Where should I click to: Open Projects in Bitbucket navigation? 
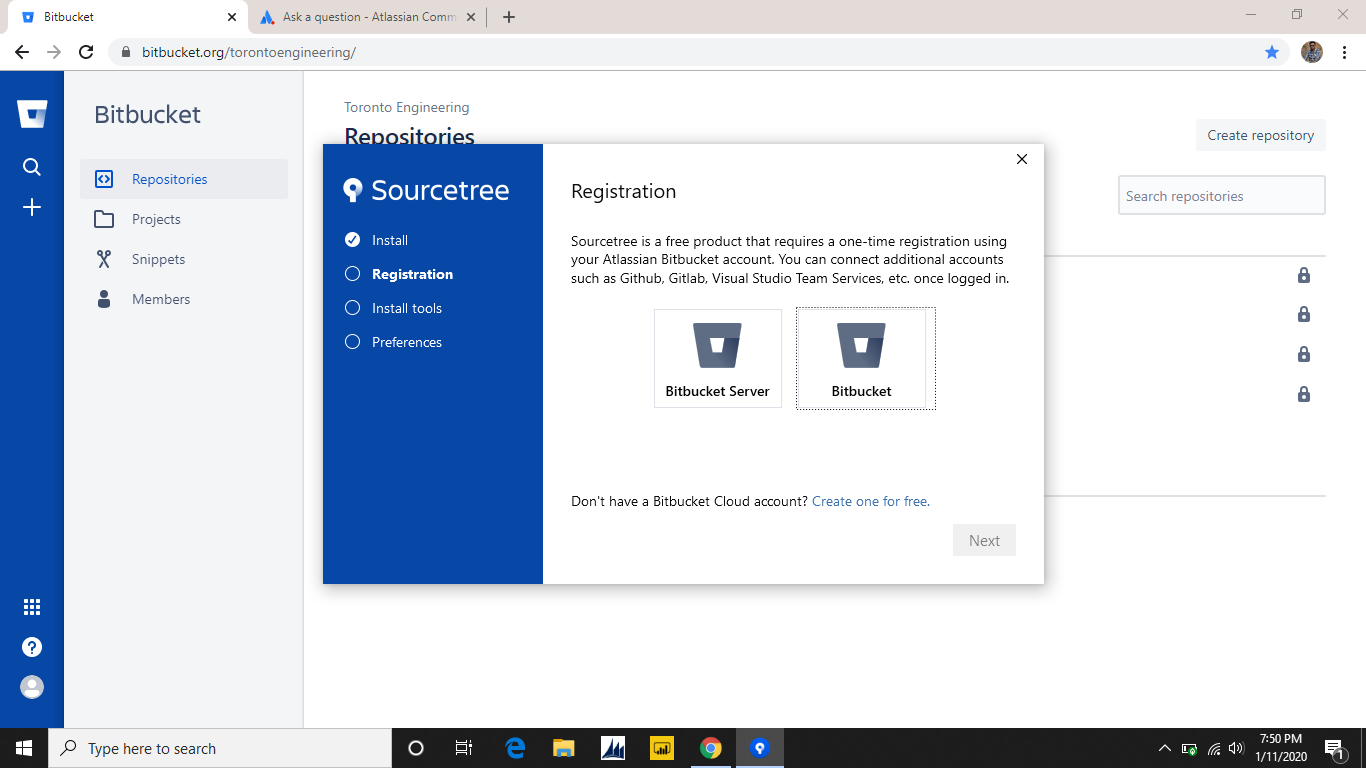tap(184, 219)
